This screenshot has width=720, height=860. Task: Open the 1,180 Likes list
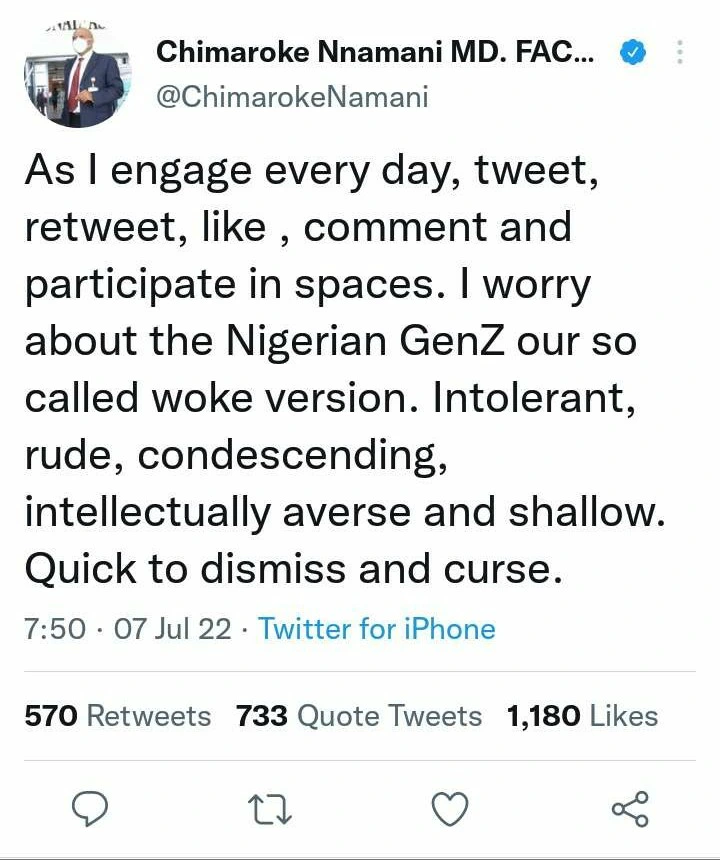[x=582, y=716]
